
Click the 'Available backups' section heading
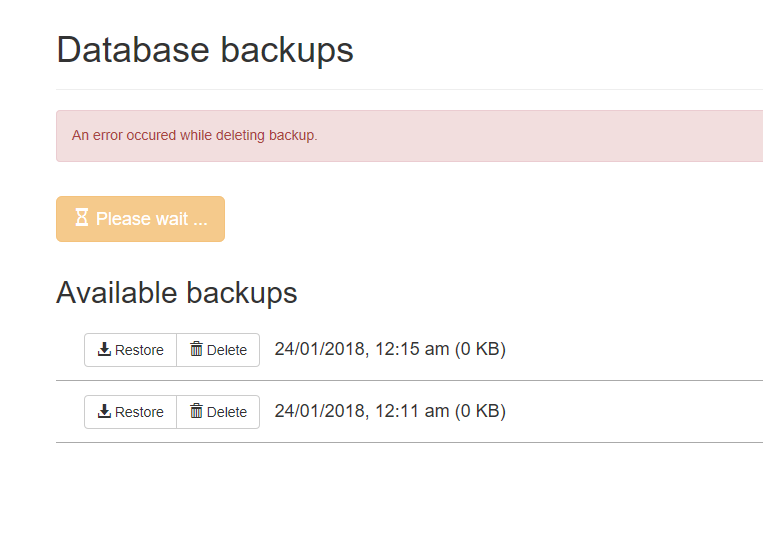[x=177, y=293]
